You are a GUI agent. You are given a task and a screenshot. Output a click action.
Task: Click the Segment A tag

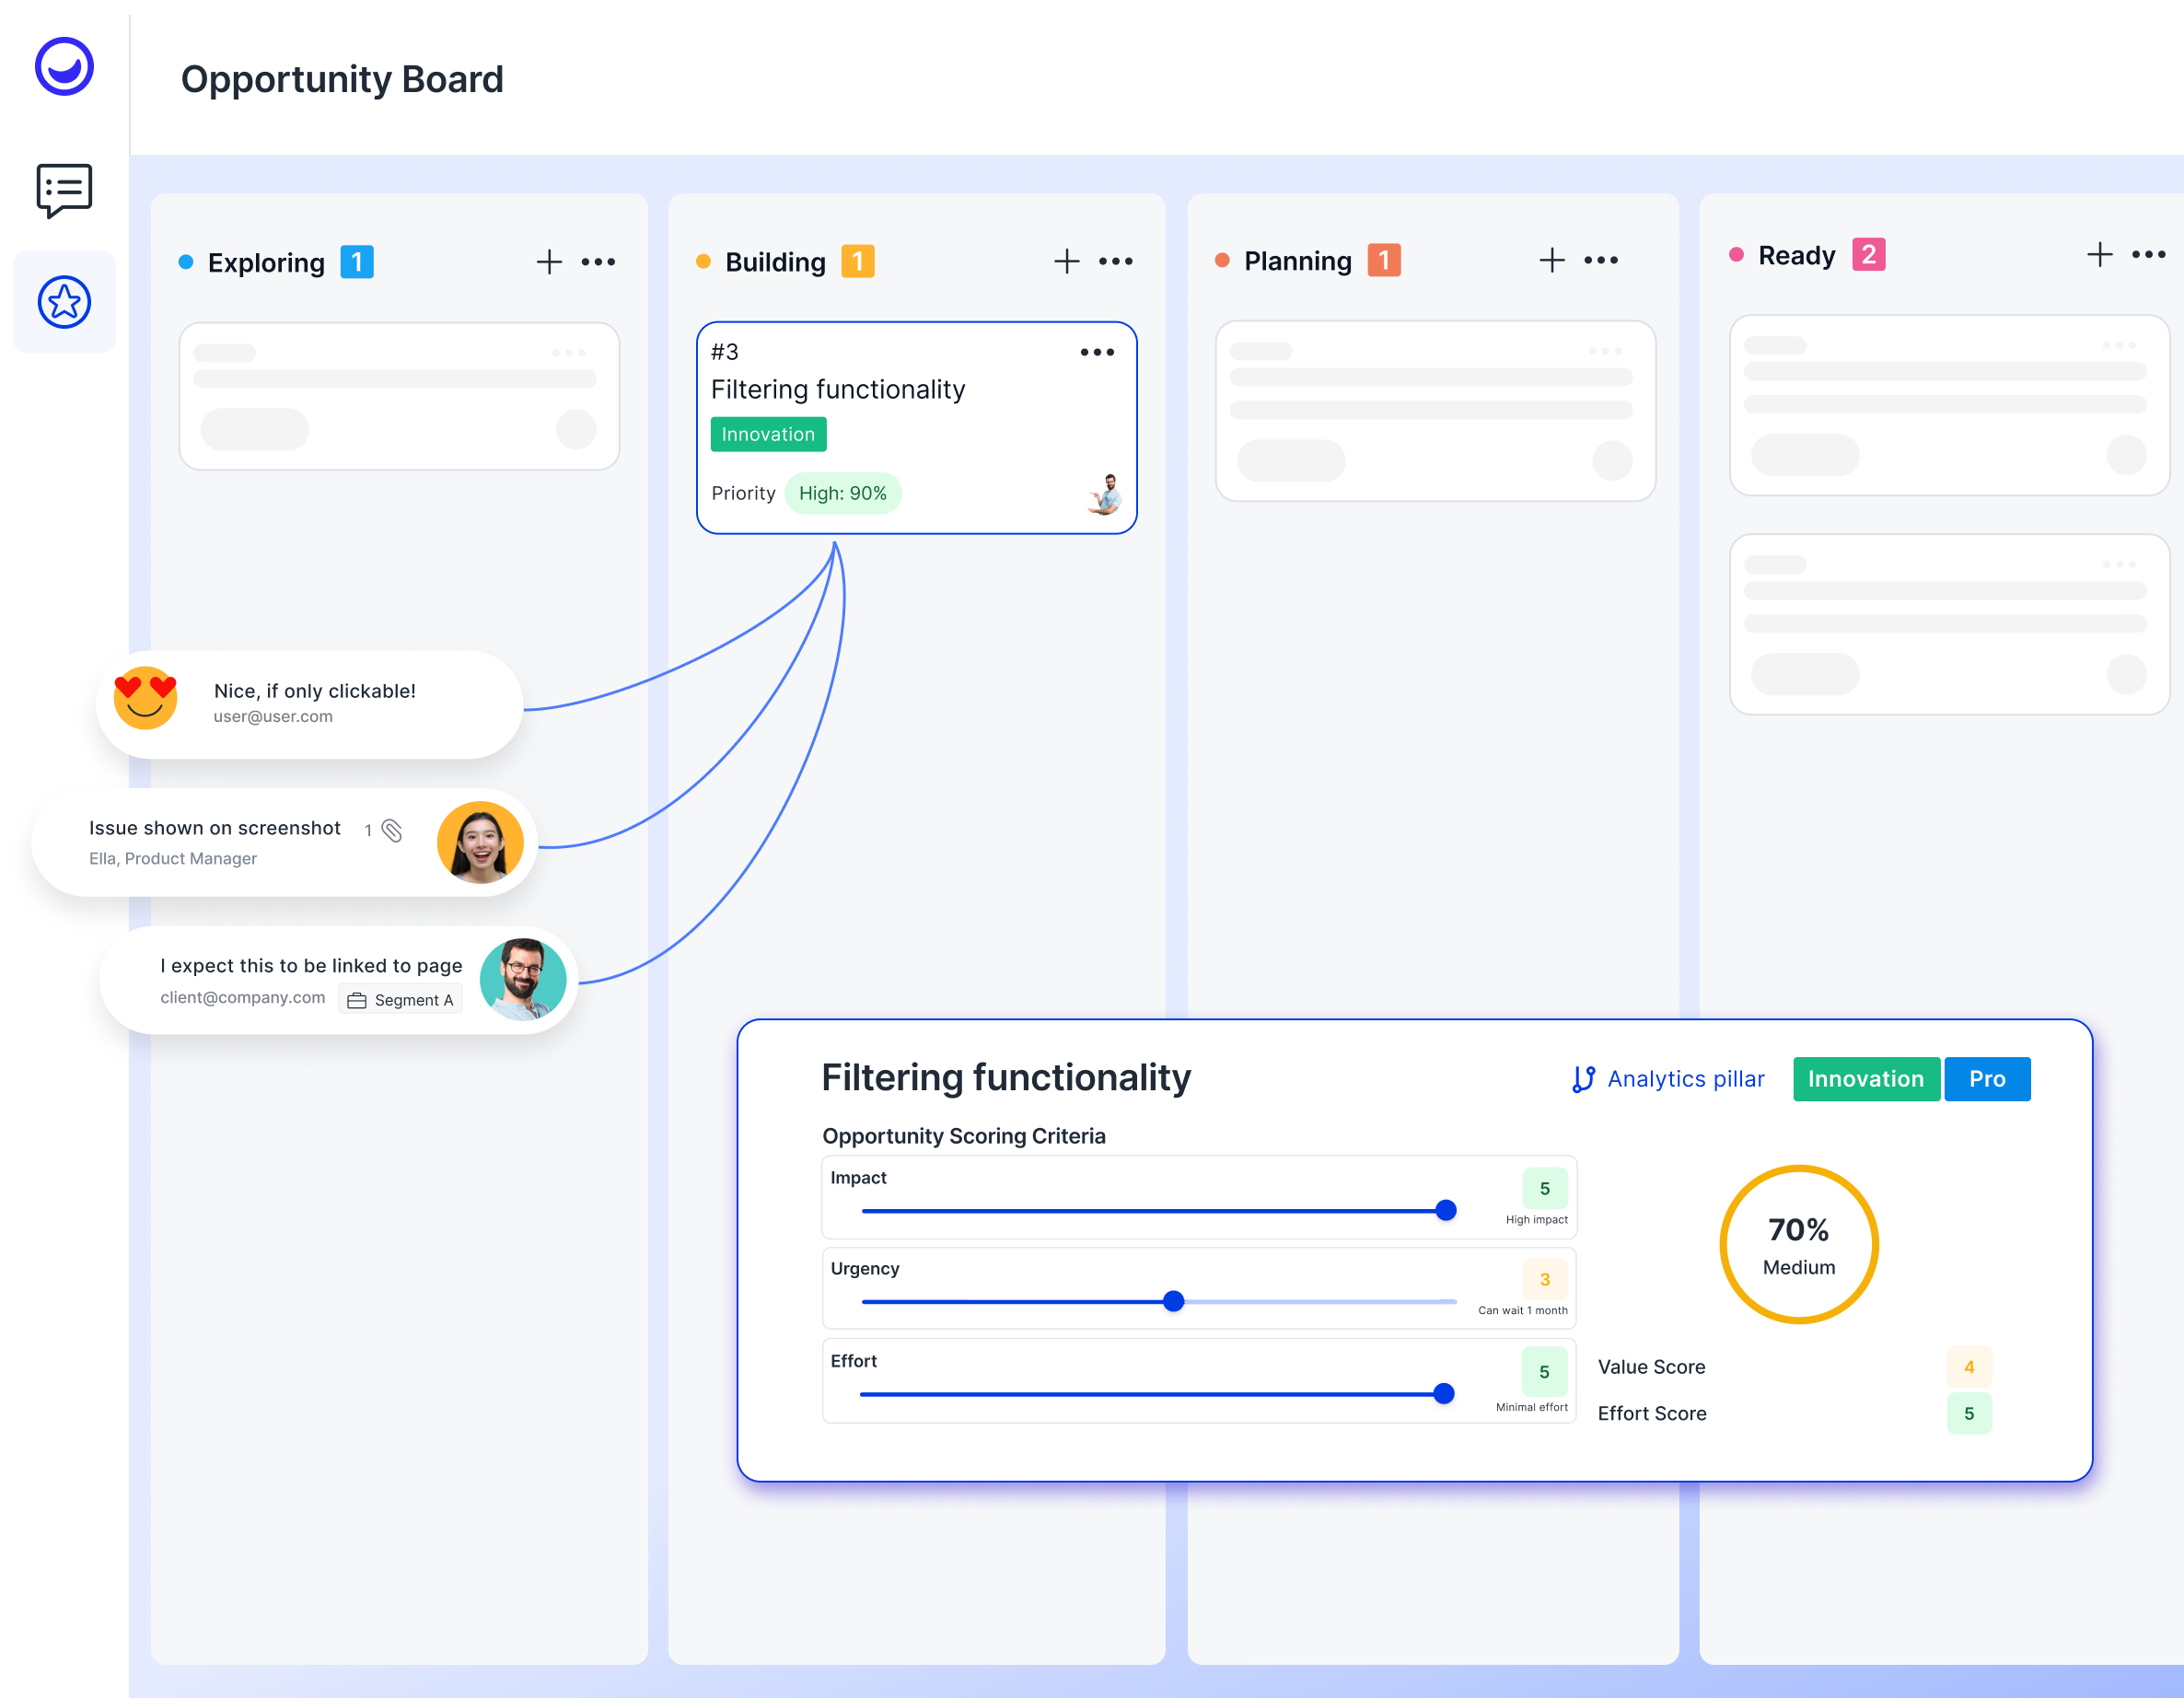point(401,1000)
